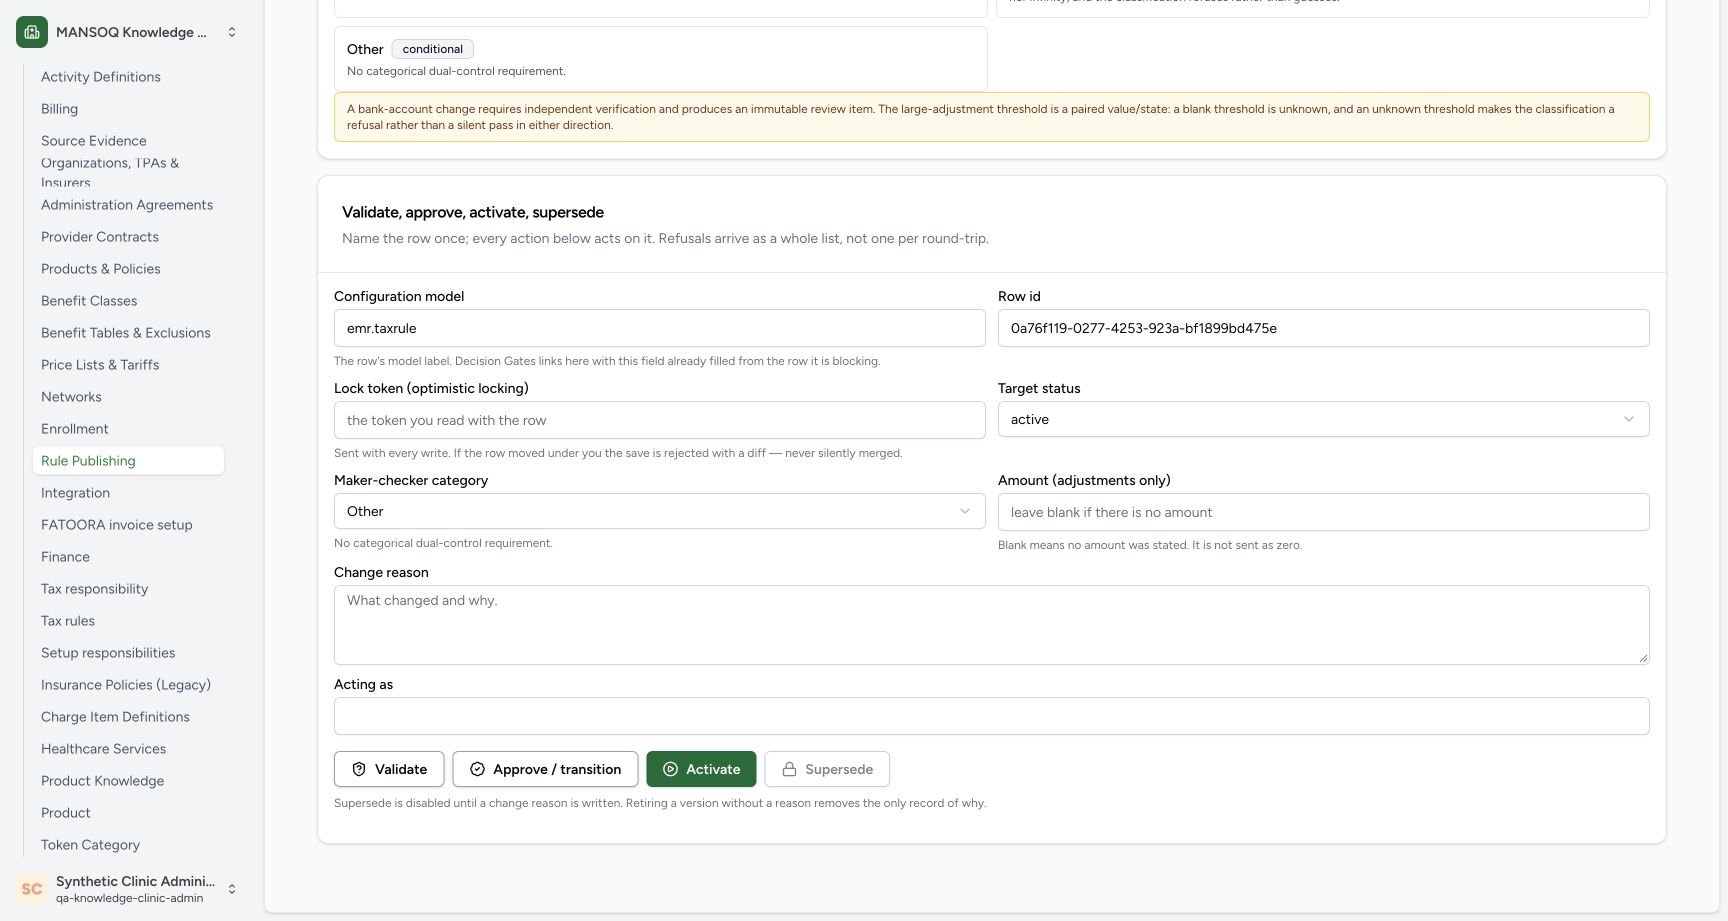Click the shield icon on the Validate button
This screenshot has height=921, width=1728.
pos(359,769)
